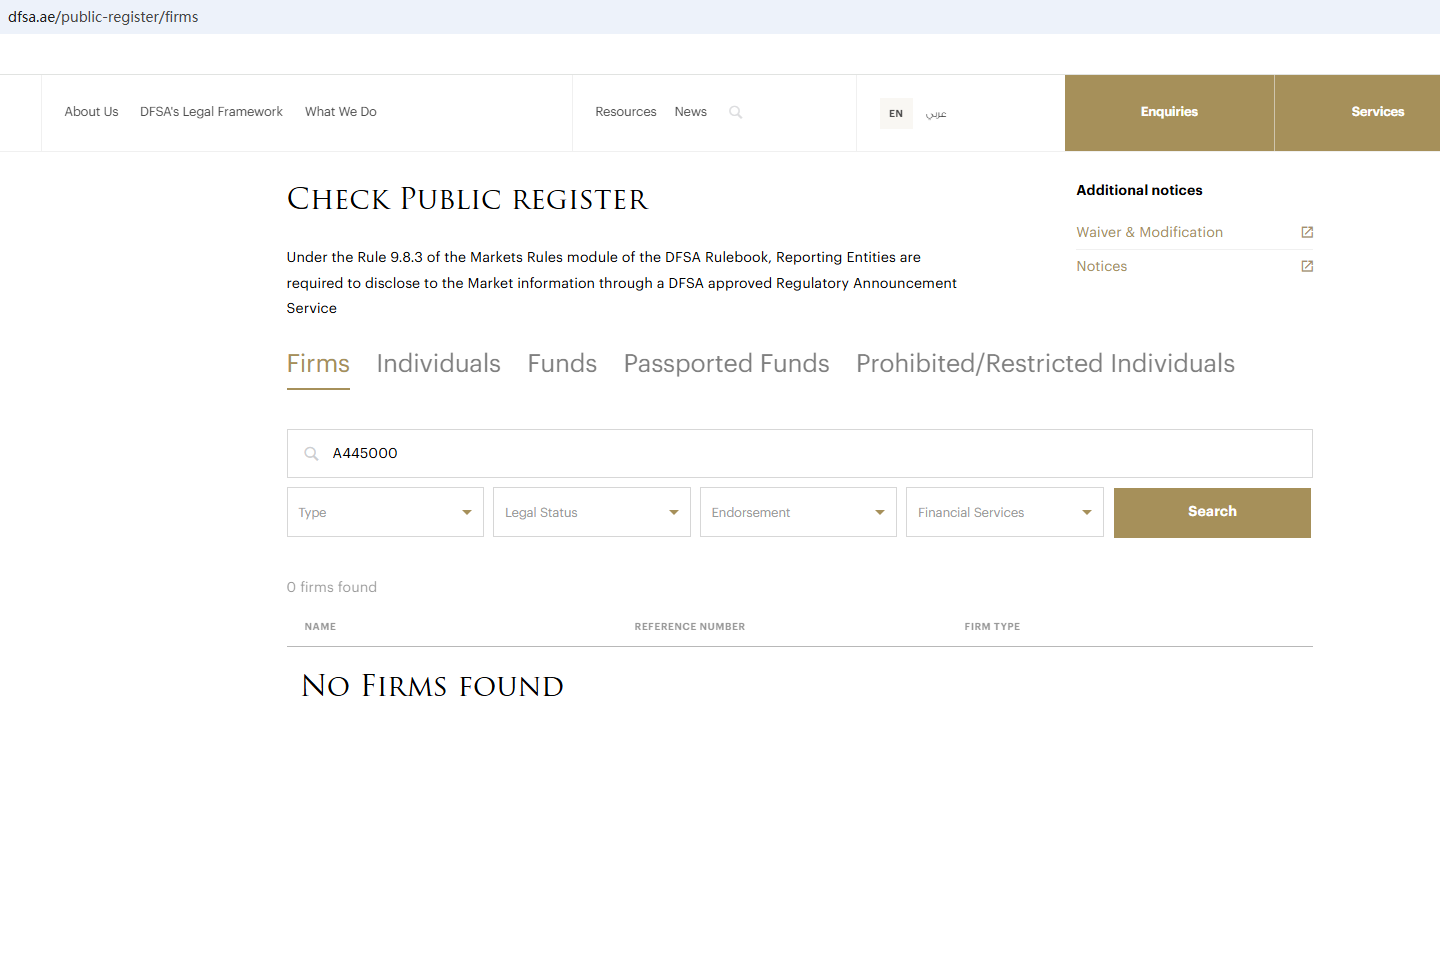Select the Funds tab
Viewport: 1440px width, 980px height.
click(x=562, y=364)
